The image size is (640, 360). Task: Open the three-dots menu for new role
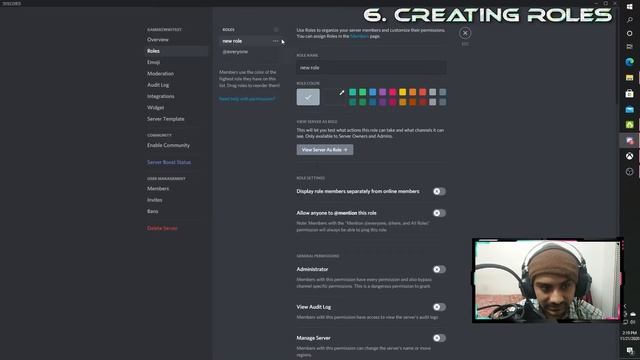[276, 41]
